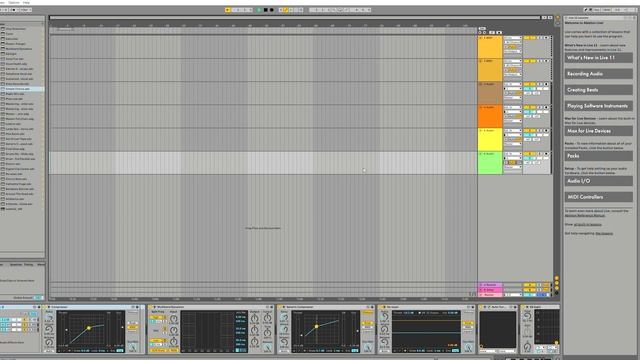The image size is (640, 360).
Task: Open the MIDI Controllers setup lesson
Action: [x=598, y=197]
